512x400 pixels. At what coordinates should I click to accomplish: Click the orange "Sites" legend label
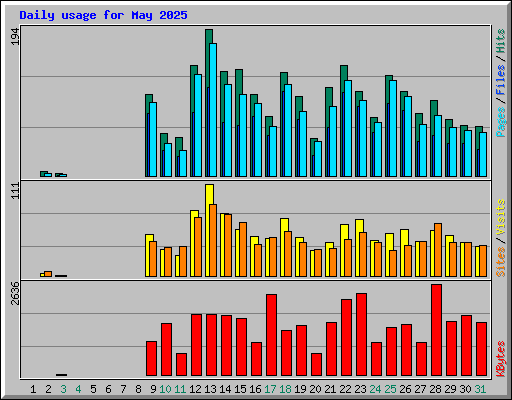(501, 262)
